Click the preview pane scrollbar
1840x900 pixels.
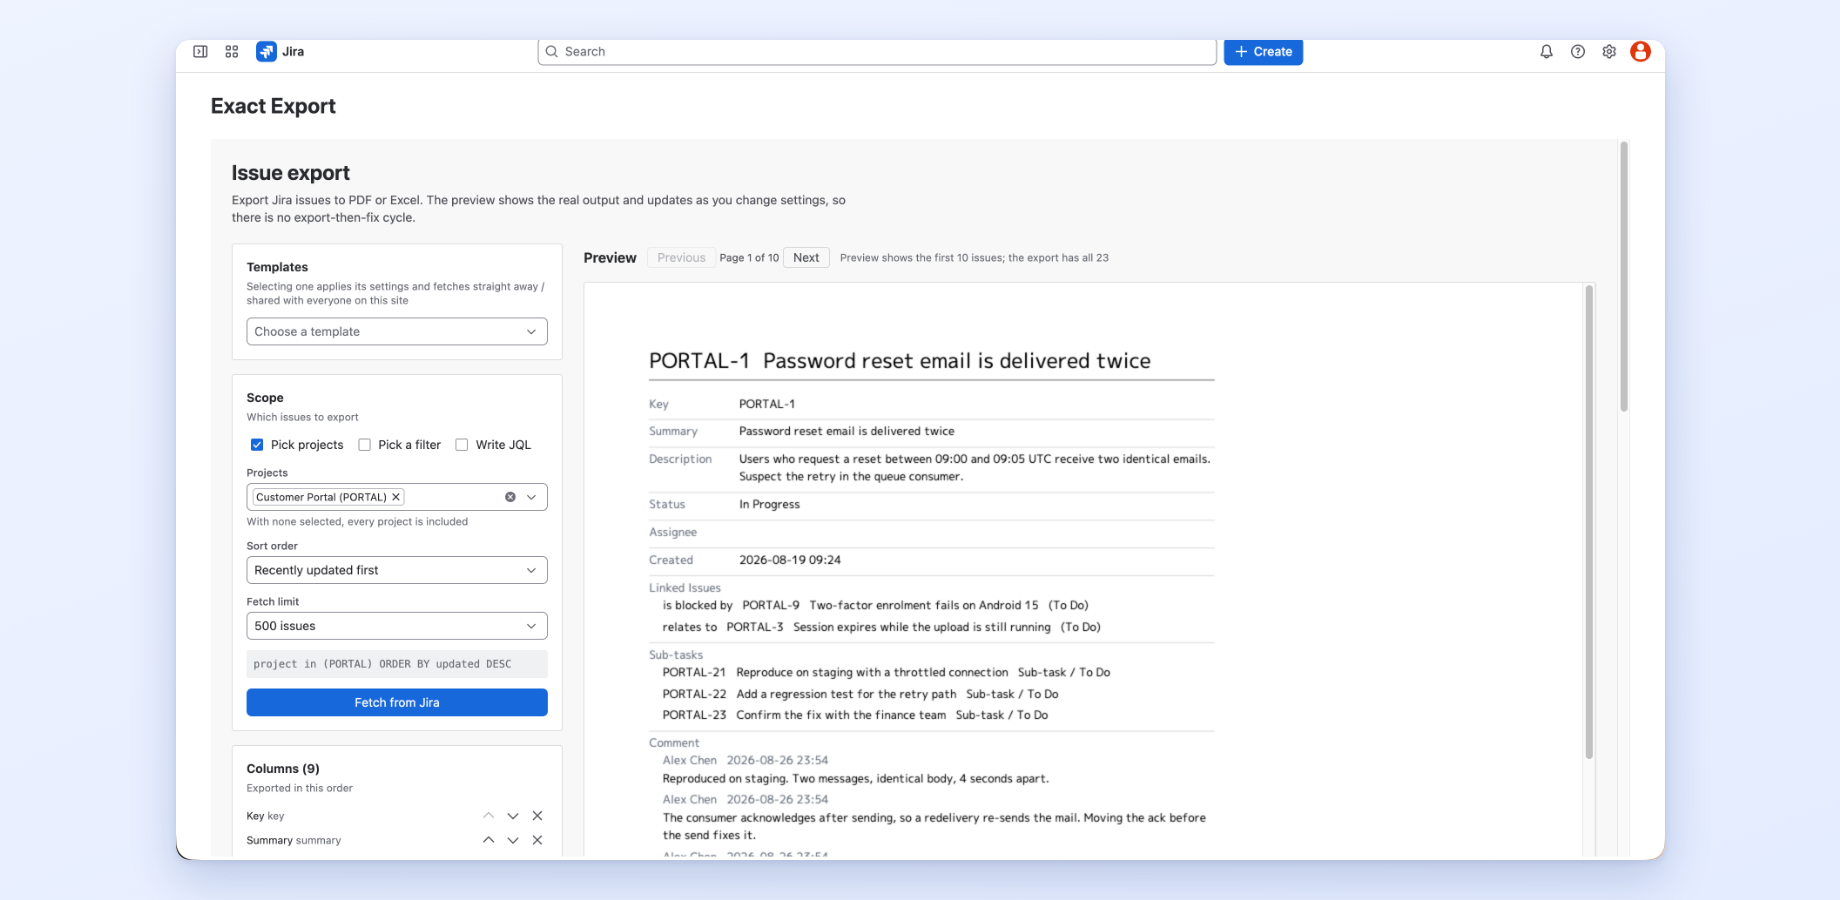click(1589, 522)
